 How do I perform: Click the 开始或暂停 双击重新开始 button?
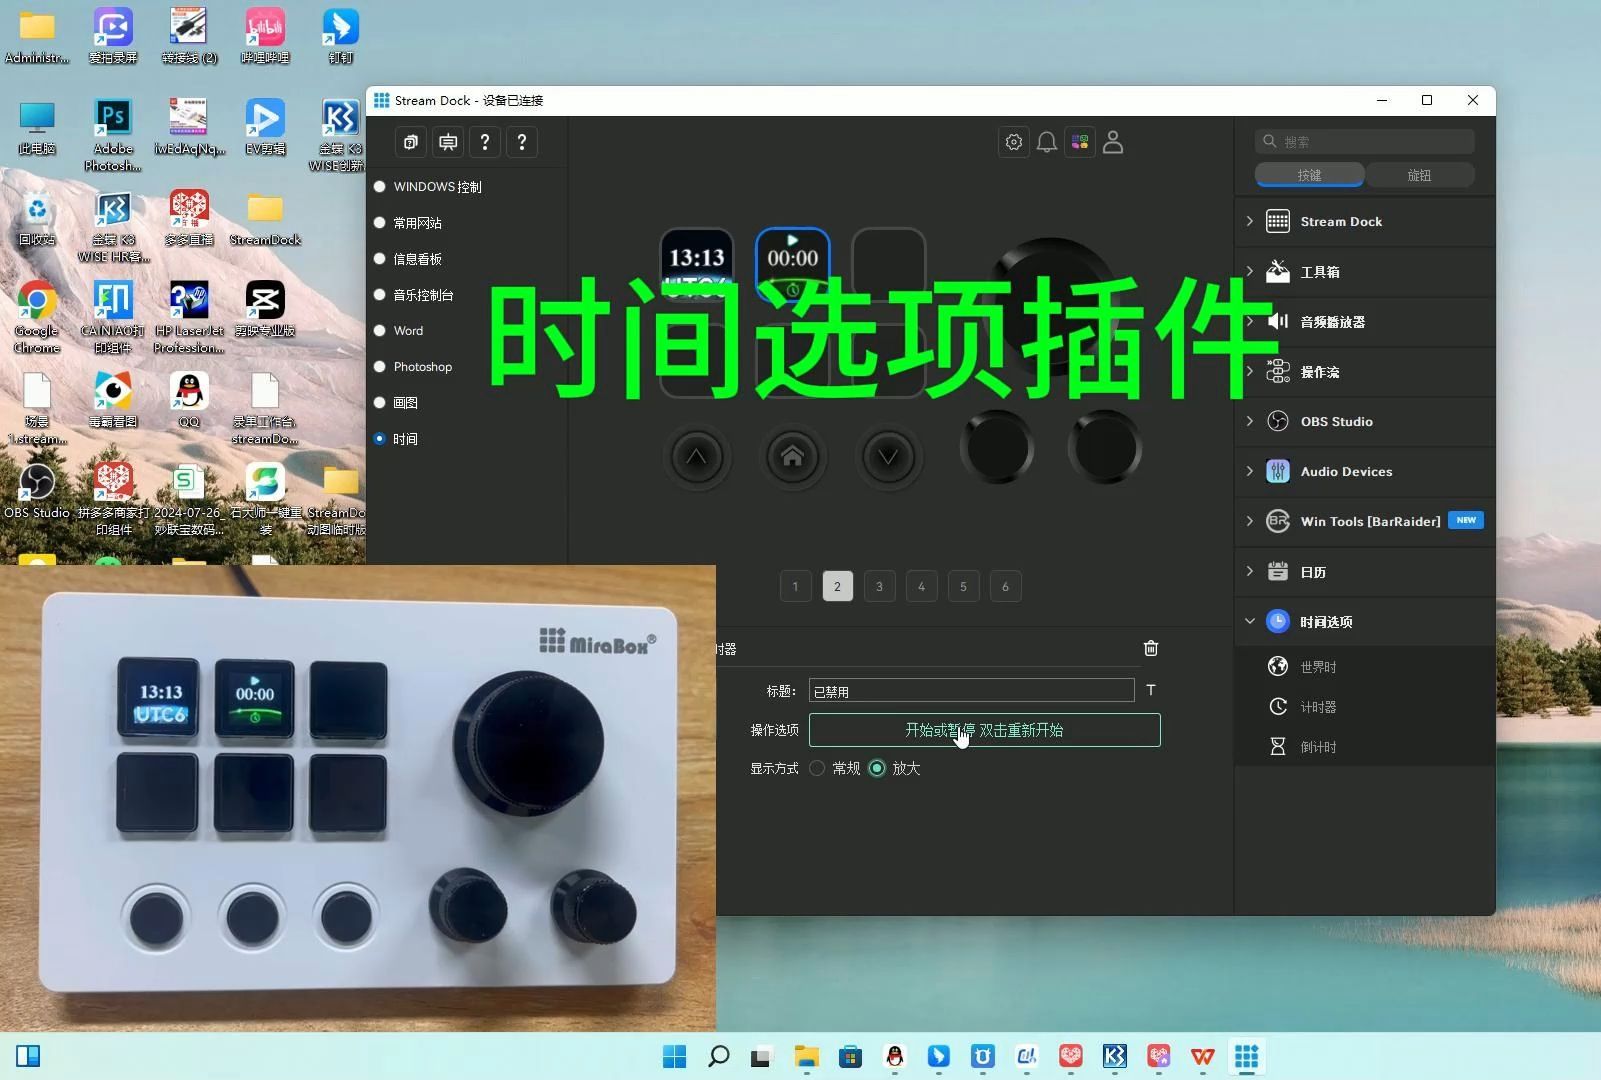click(984, 730)
